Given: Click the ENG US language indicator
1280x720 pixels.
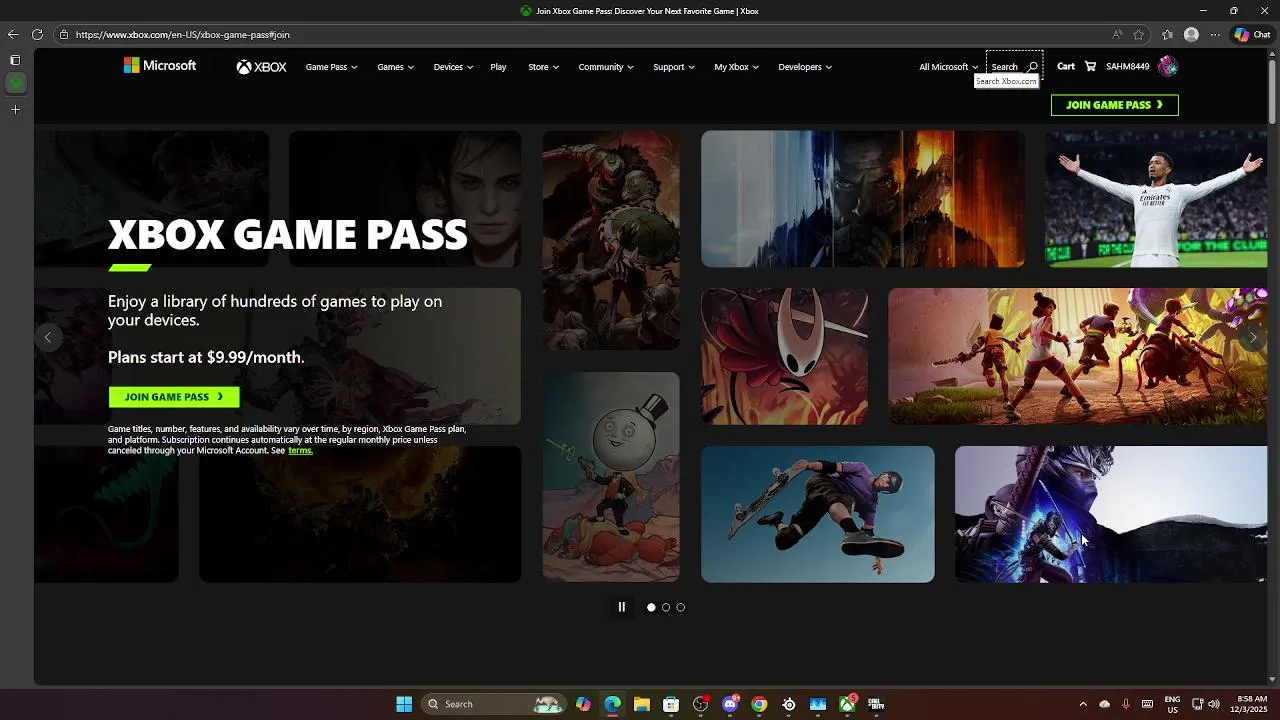Looking at the screenshot, I should (1172, 704).
